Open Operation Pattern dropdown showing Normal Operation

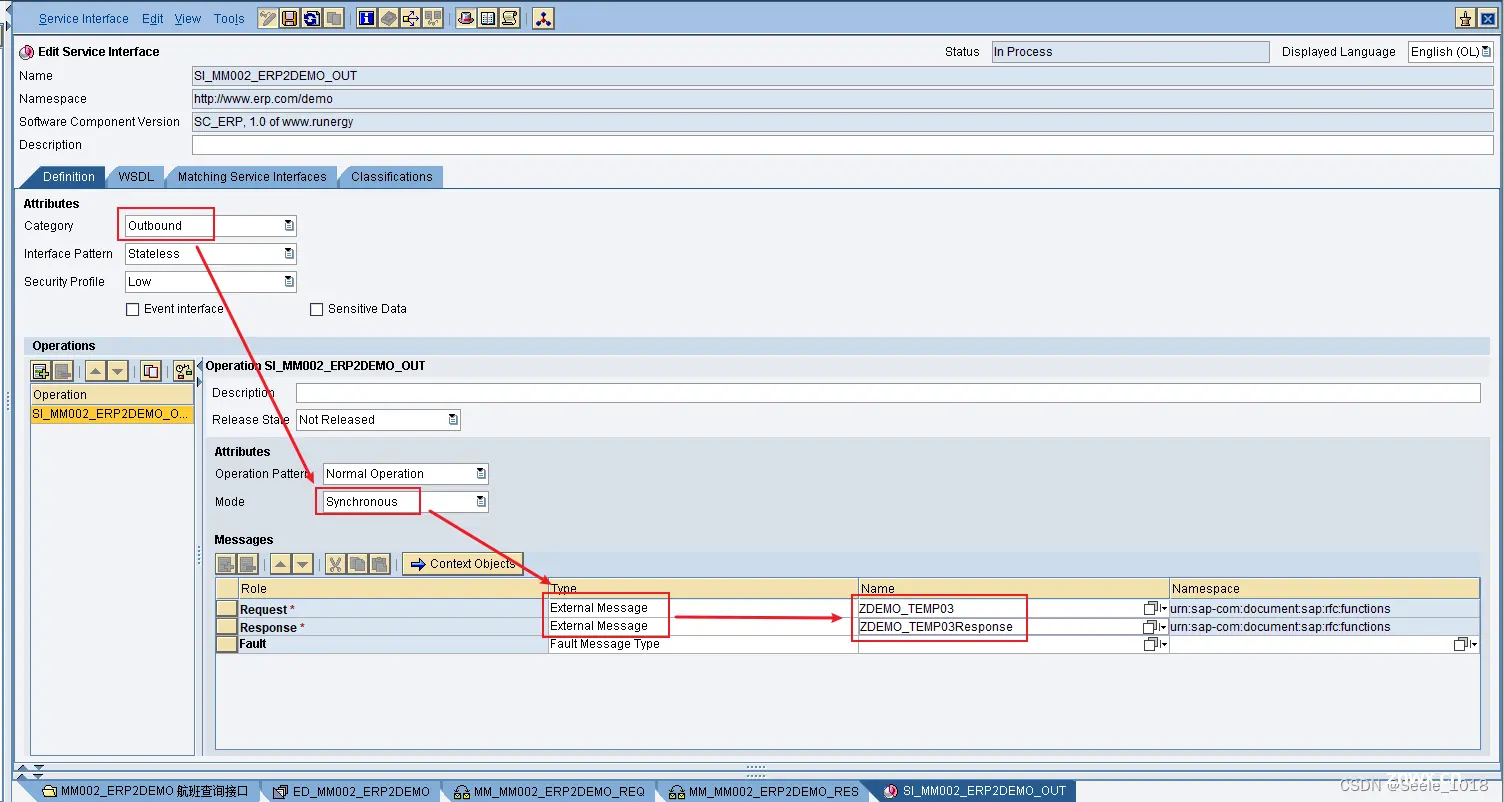[x=481, y=474]
